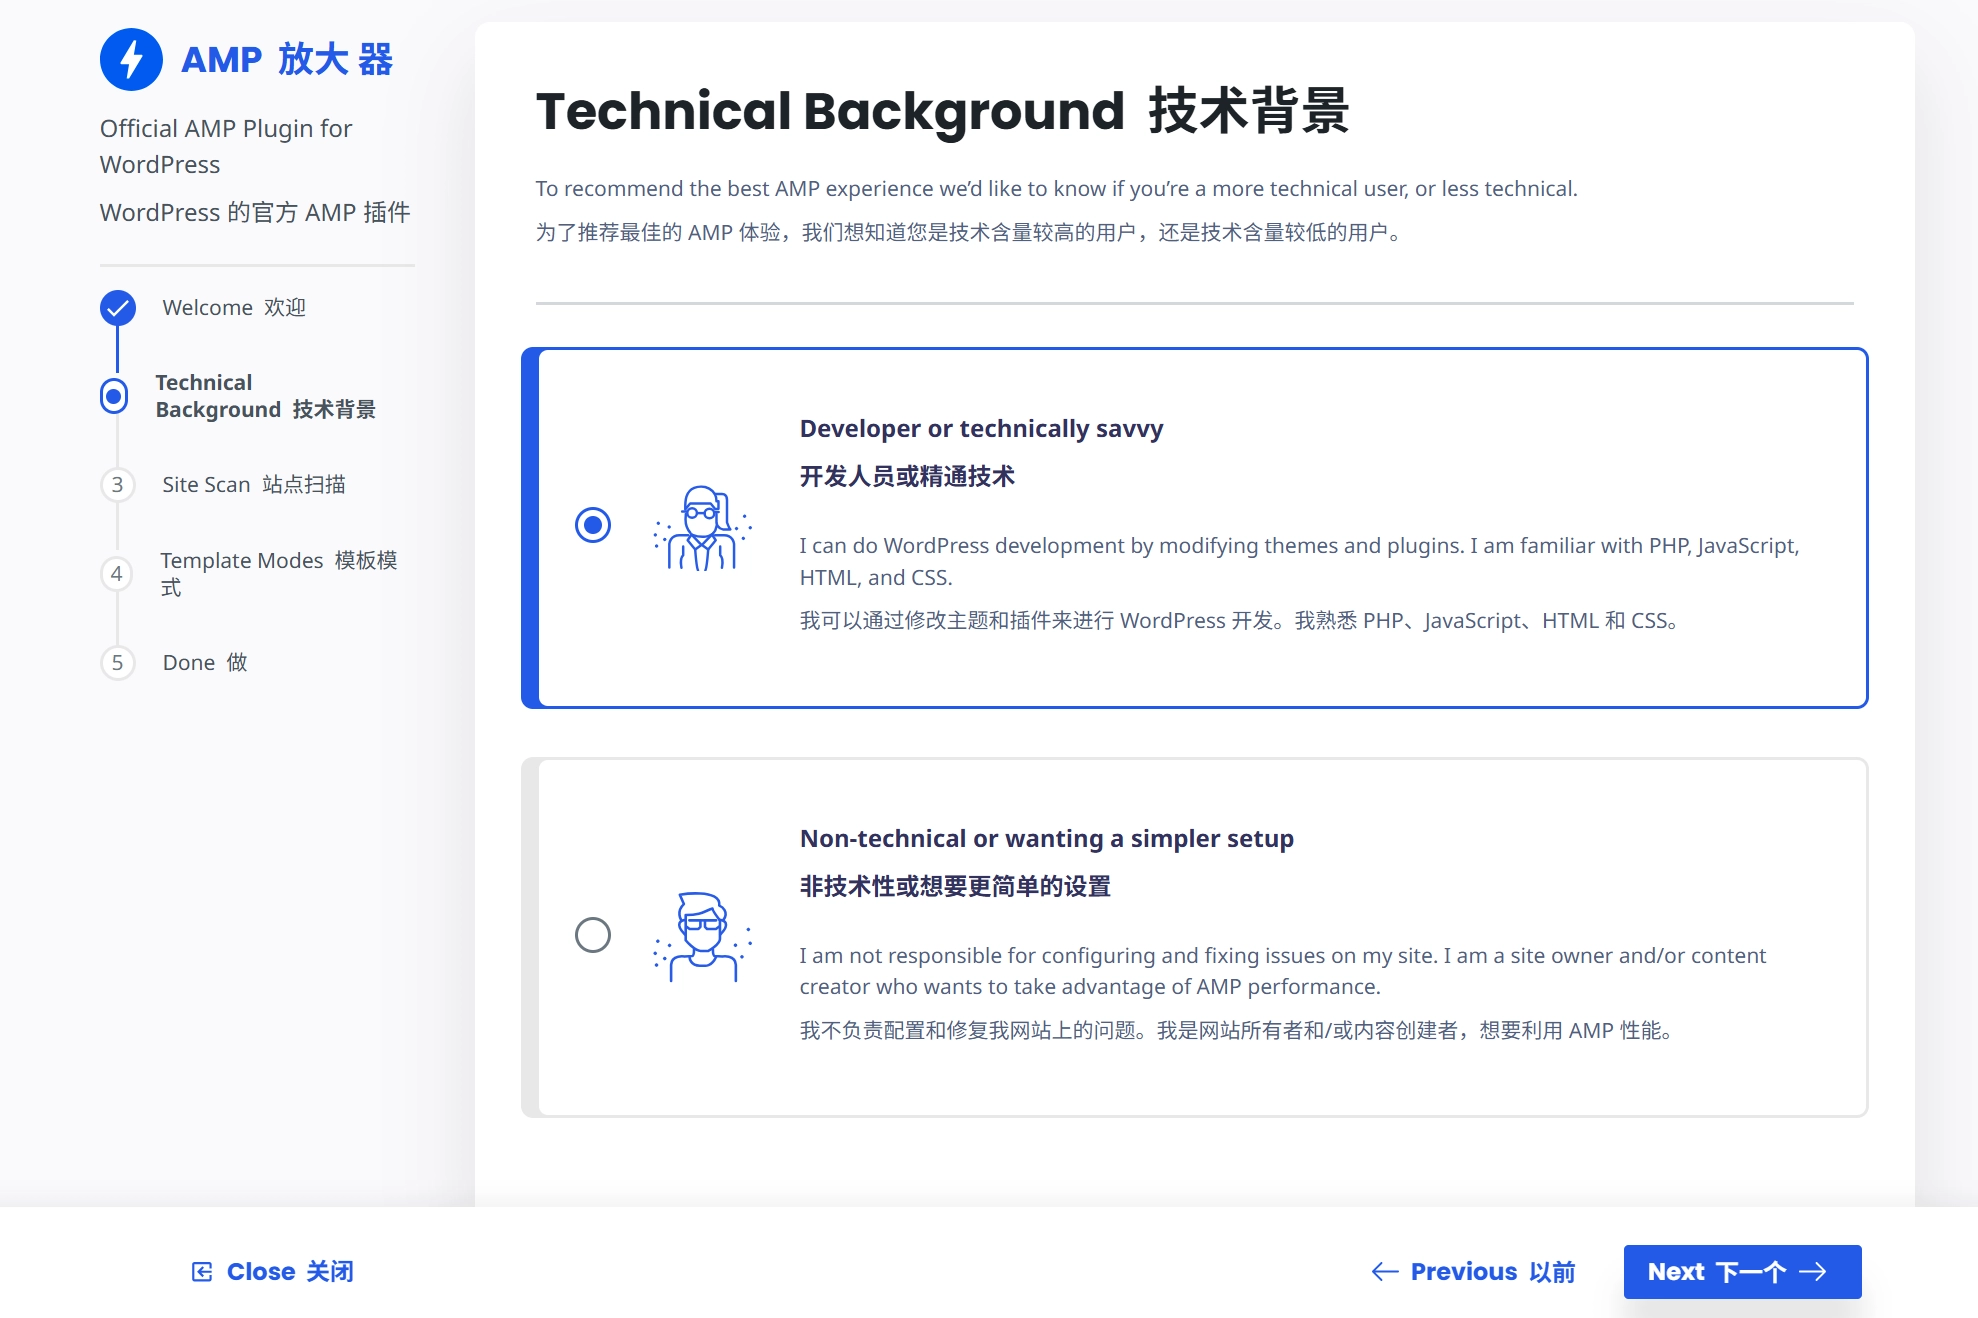
Task: Click the AMP lightning bolt logo
Action: [131, 59]
